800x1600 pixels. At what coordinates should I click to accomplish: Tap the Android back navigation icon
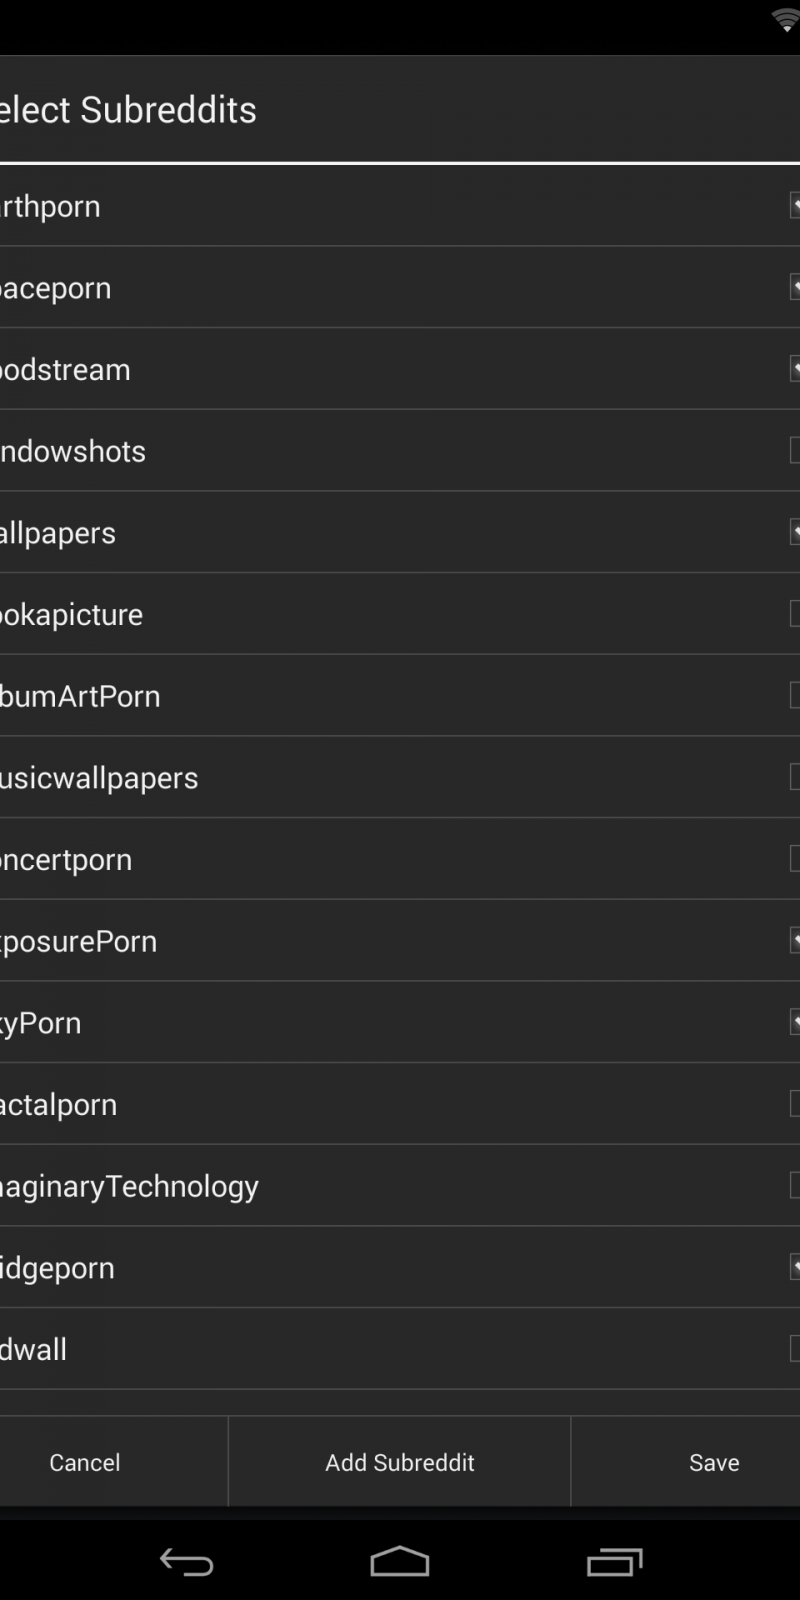(187, 1561)
